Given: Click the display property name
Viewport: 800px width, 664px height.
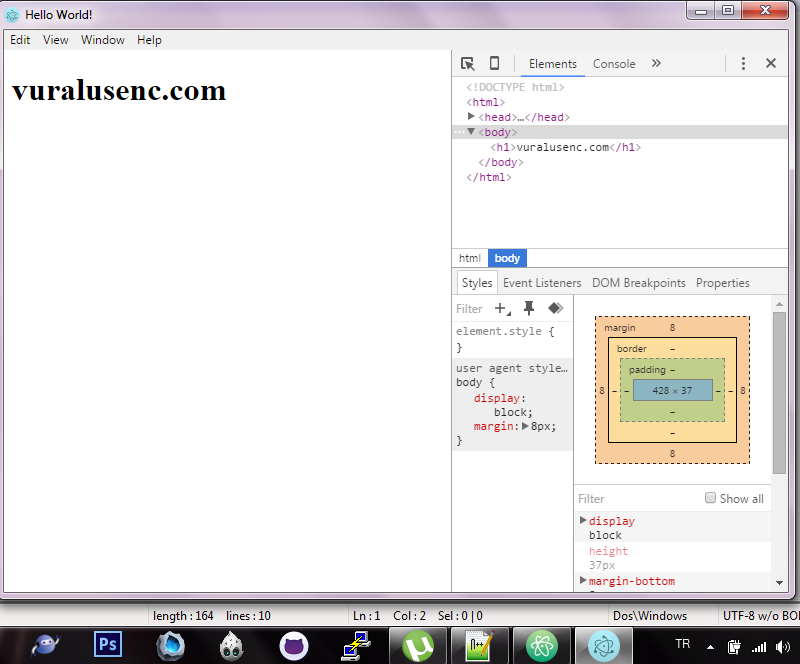Looking at the screenshot, I should pos(496,398).
